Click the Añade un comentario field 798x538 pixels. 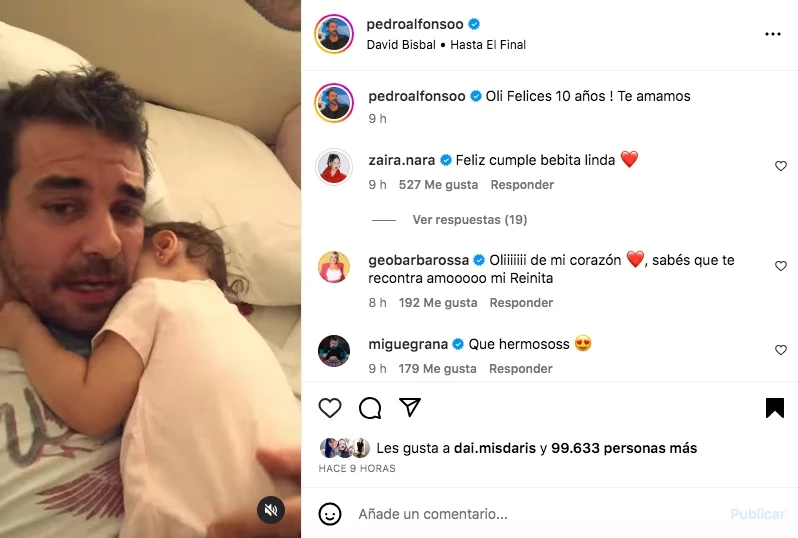tap(539, 514)
